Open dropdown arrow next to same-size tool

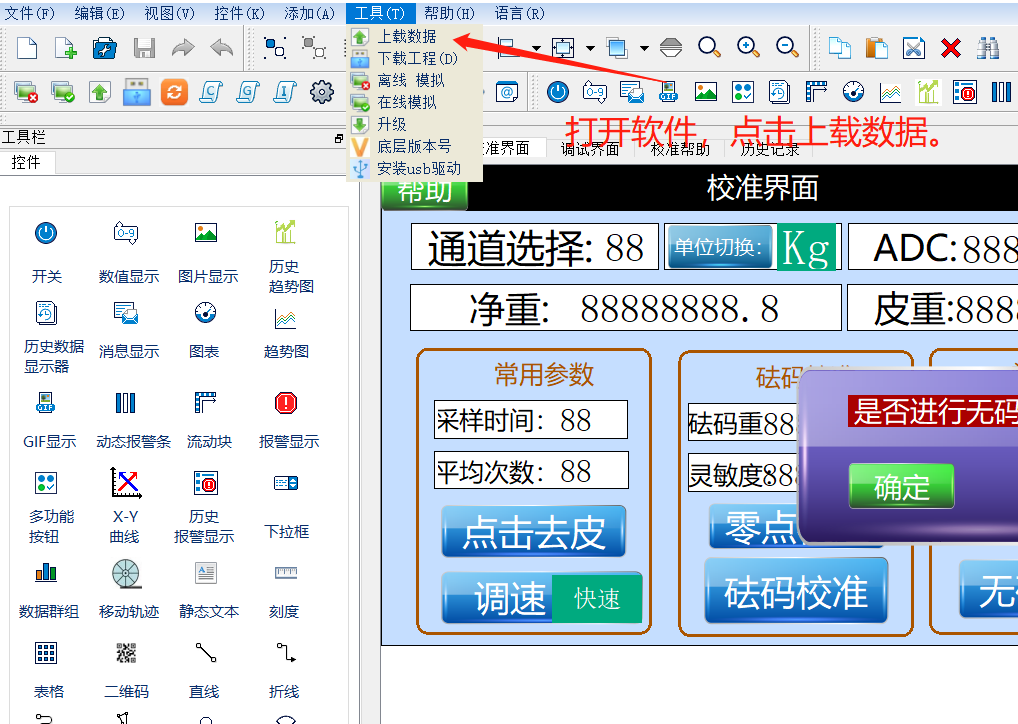pos(590,47)
